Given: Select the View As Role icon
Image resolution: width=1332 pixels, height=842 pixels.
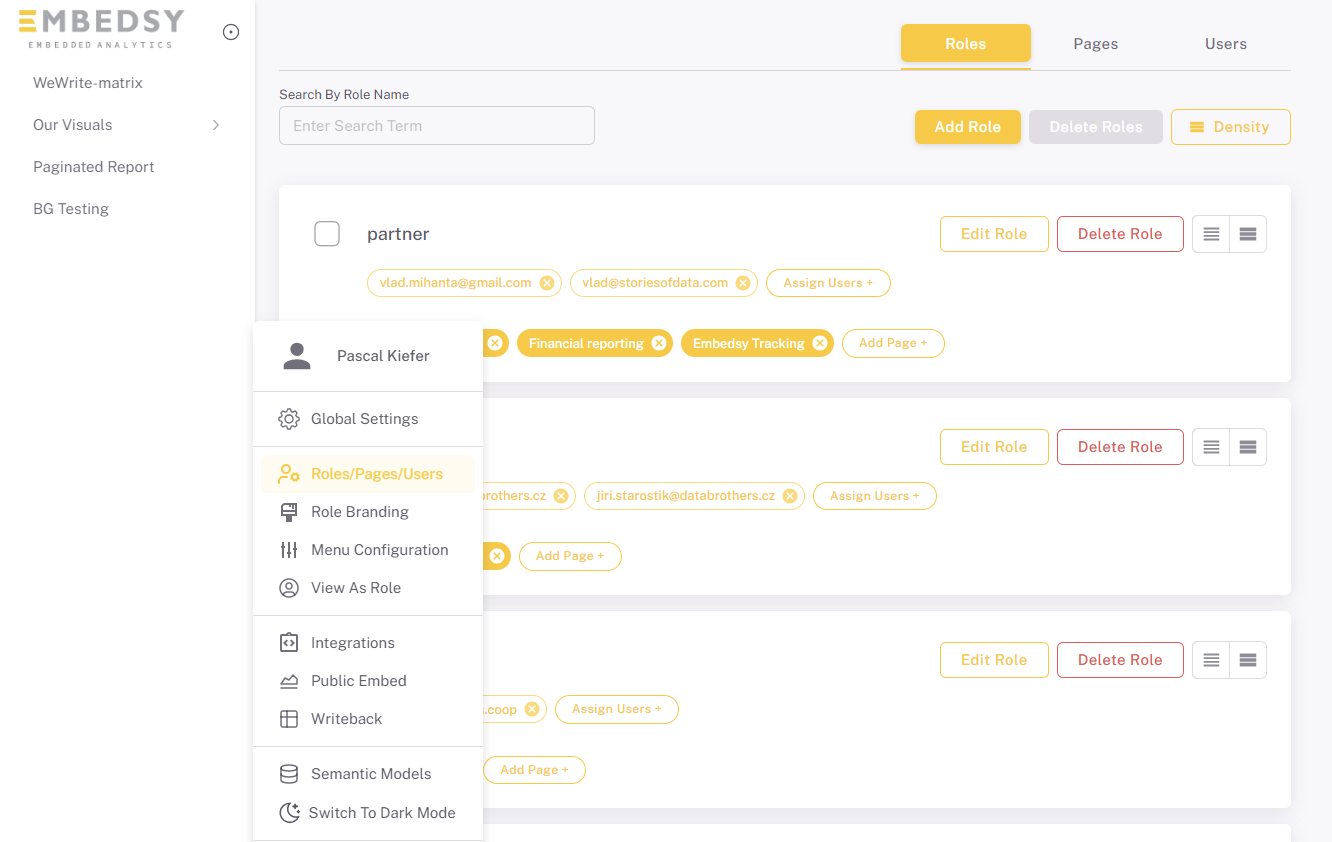Looking at the screenshot, I should click(x=289, y=587).
